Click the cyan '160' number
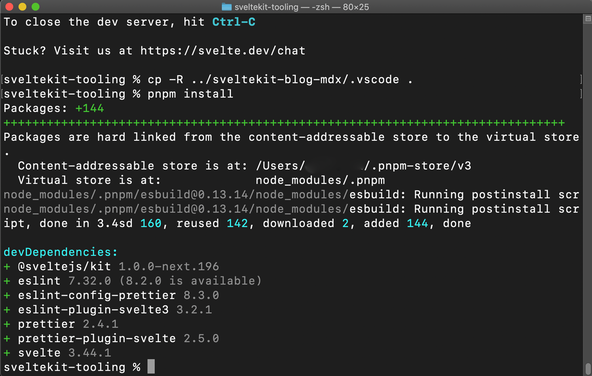Image resolution: width=592 pixels, height=376 pixels. click(151, 223)
